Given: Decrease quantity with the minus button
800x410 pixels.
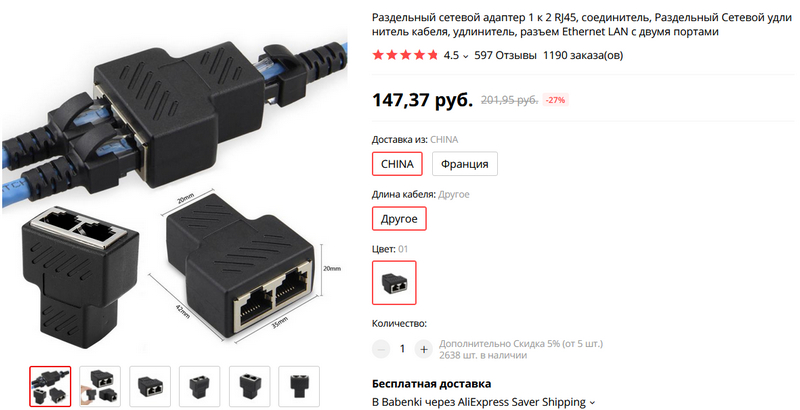Looking at the screenshot, I should click(381, 349).
